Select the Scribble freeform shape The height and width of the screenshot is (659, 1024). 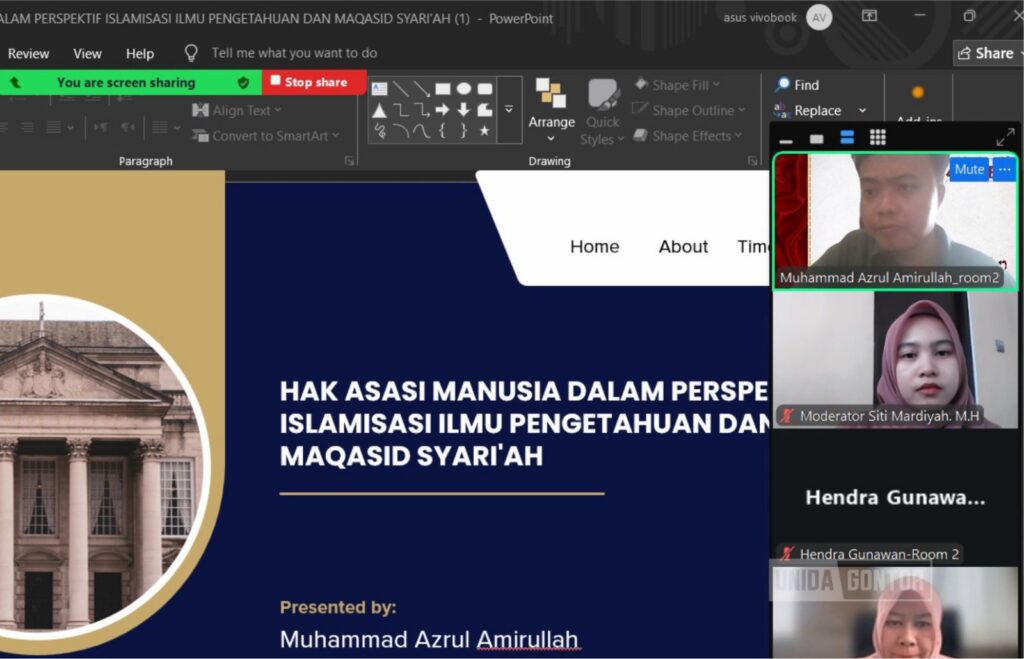point(379,131)
